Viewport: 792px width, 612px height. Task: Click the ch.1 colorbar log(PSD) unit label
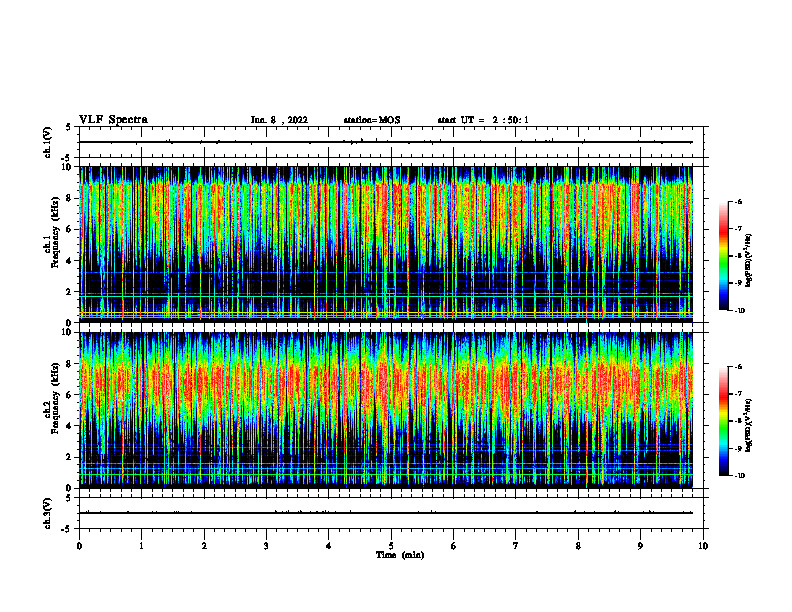(x=749, y=261)
